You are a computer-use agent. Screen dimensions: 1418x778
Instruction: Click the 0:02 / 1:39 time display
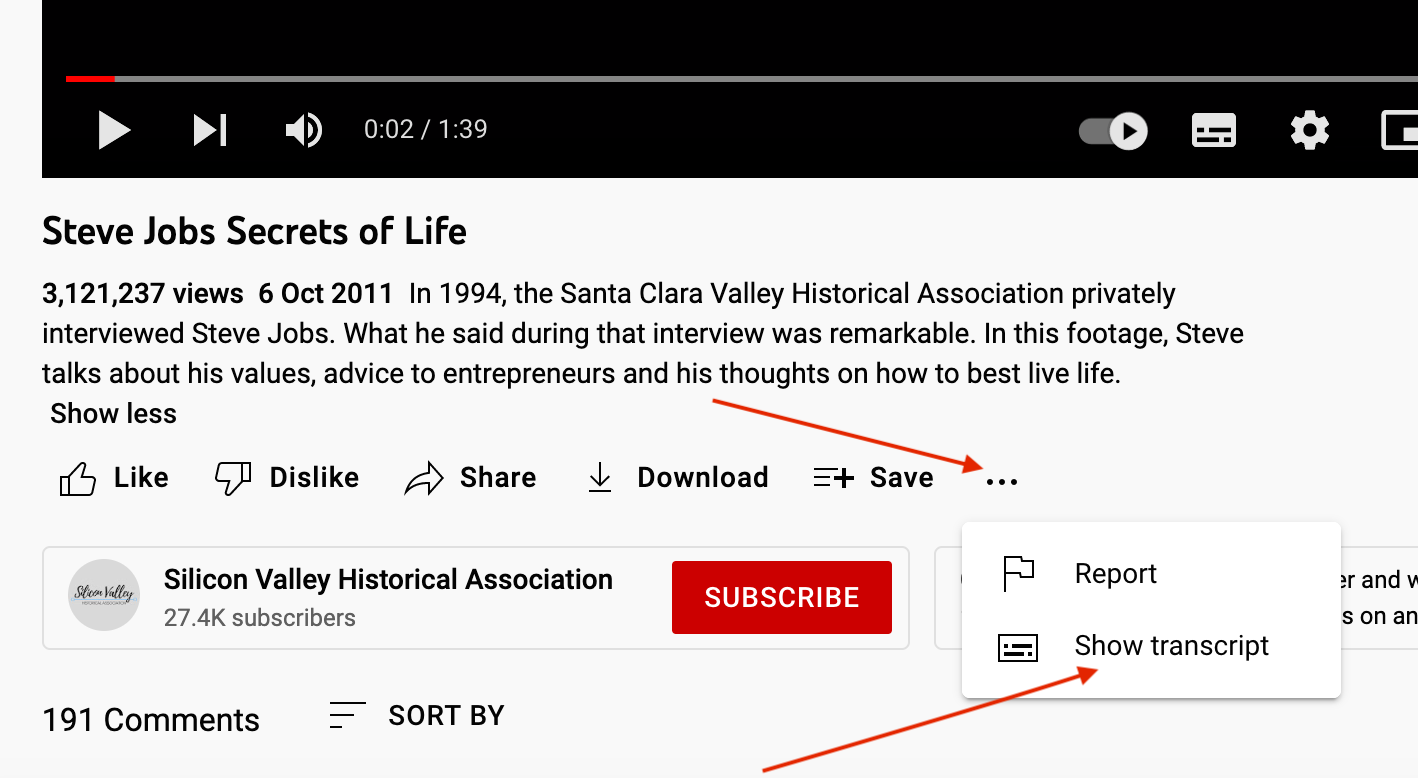tap(425, 130)
